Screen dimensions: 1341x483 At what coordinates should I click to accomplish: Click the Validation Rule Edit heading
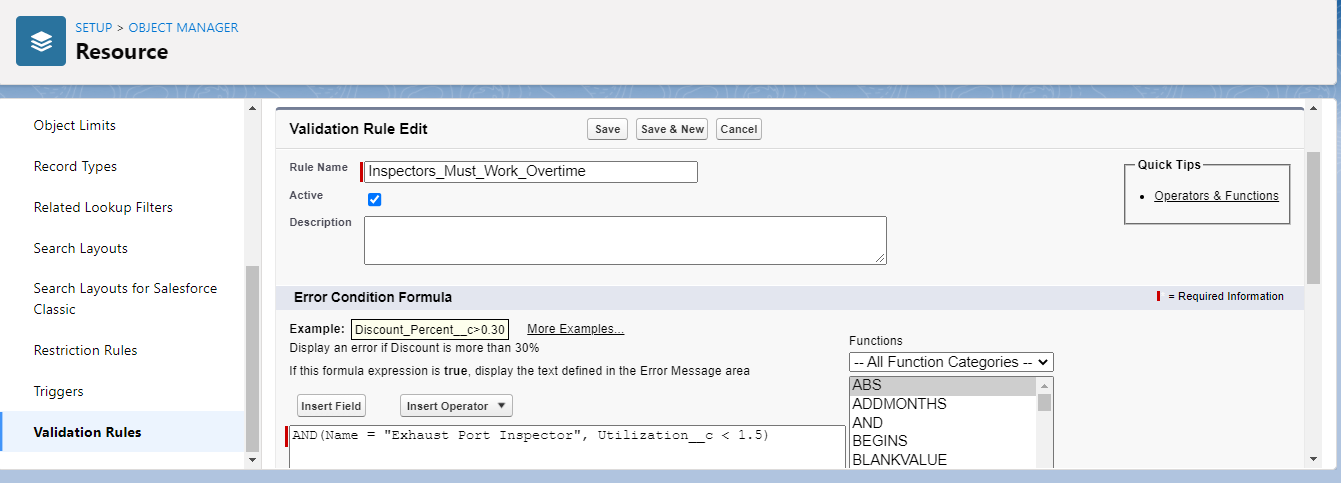358,129
